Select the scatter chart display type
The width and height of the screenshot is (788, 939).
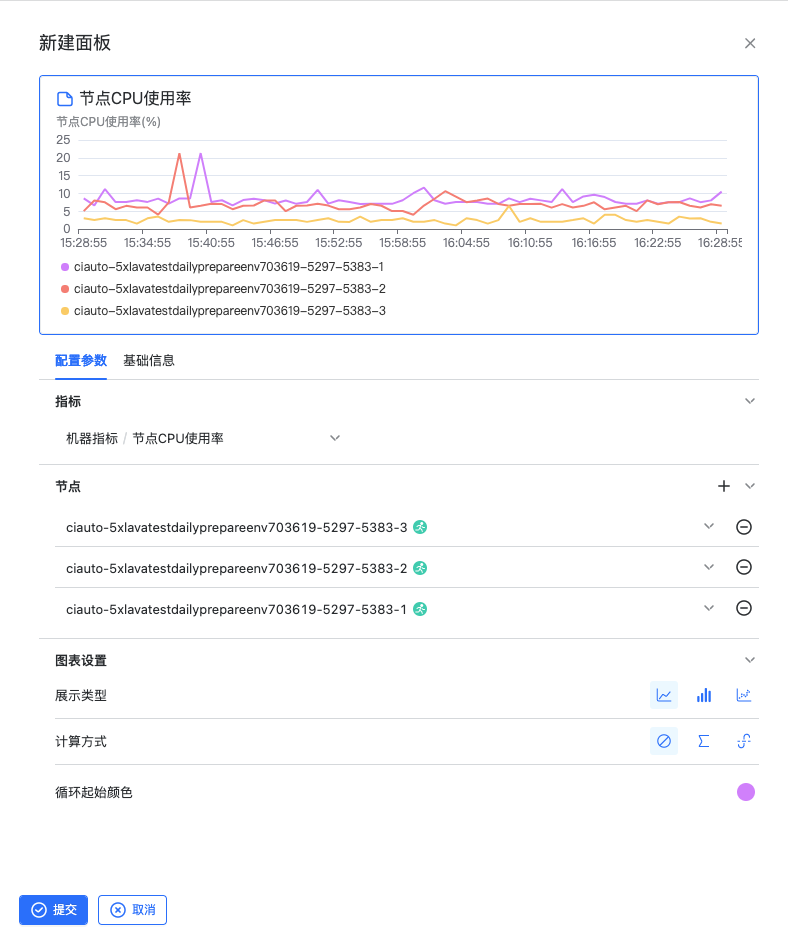coord(744,695)
